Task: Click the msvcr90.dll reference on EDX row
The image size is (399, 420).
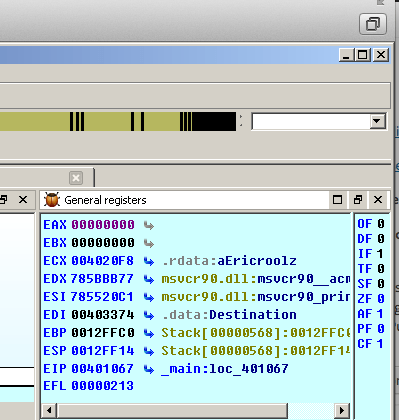Action: tap(256, 279)
